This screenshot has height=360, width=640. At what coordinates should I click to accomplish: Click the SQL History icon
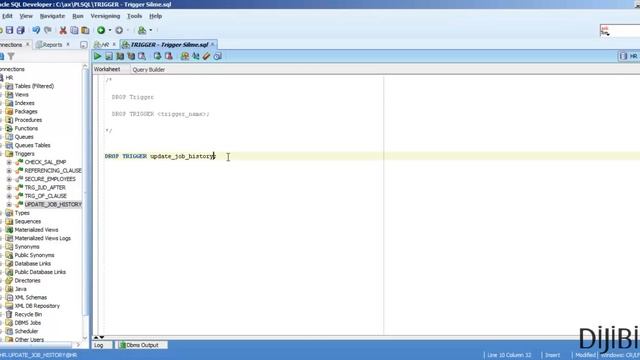click(218, 56)
